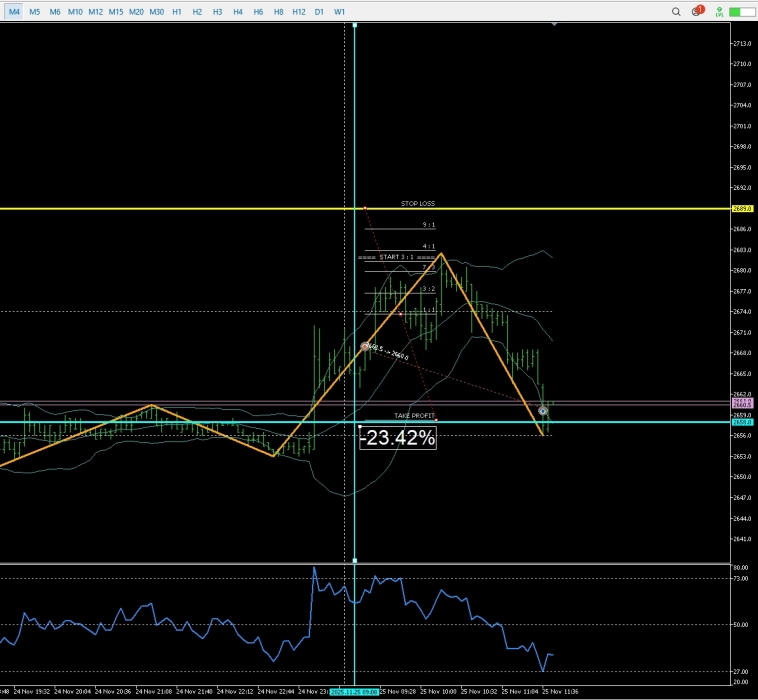Select the D1 daily timeframe
758x700 pixels.
(x=319, y=11)
